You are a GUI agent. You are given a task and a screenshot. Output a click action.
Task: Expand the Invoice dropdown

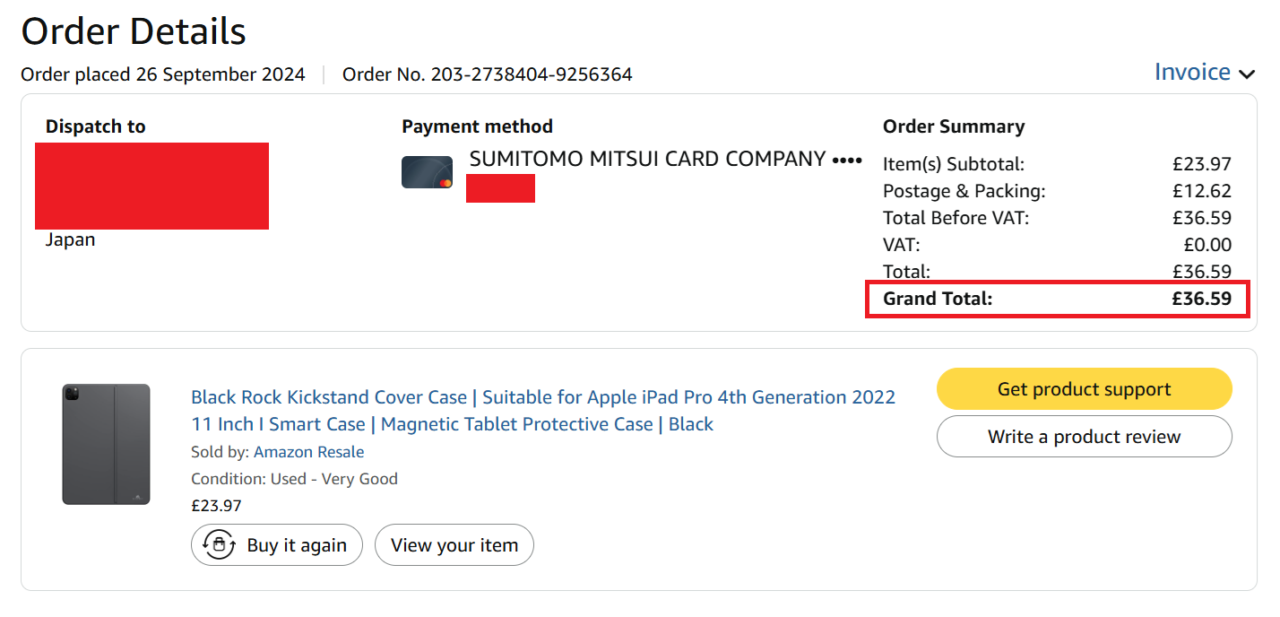click(x=1203, y=73)
